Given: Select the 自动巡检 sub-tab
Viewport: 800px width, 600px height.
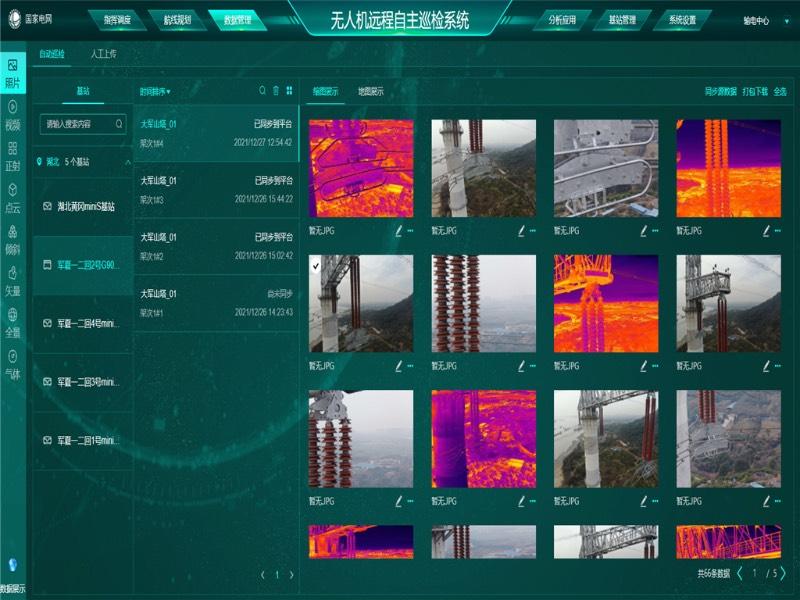Looking at the screenshot, I should pyautogui.click(x=52, y=54).
